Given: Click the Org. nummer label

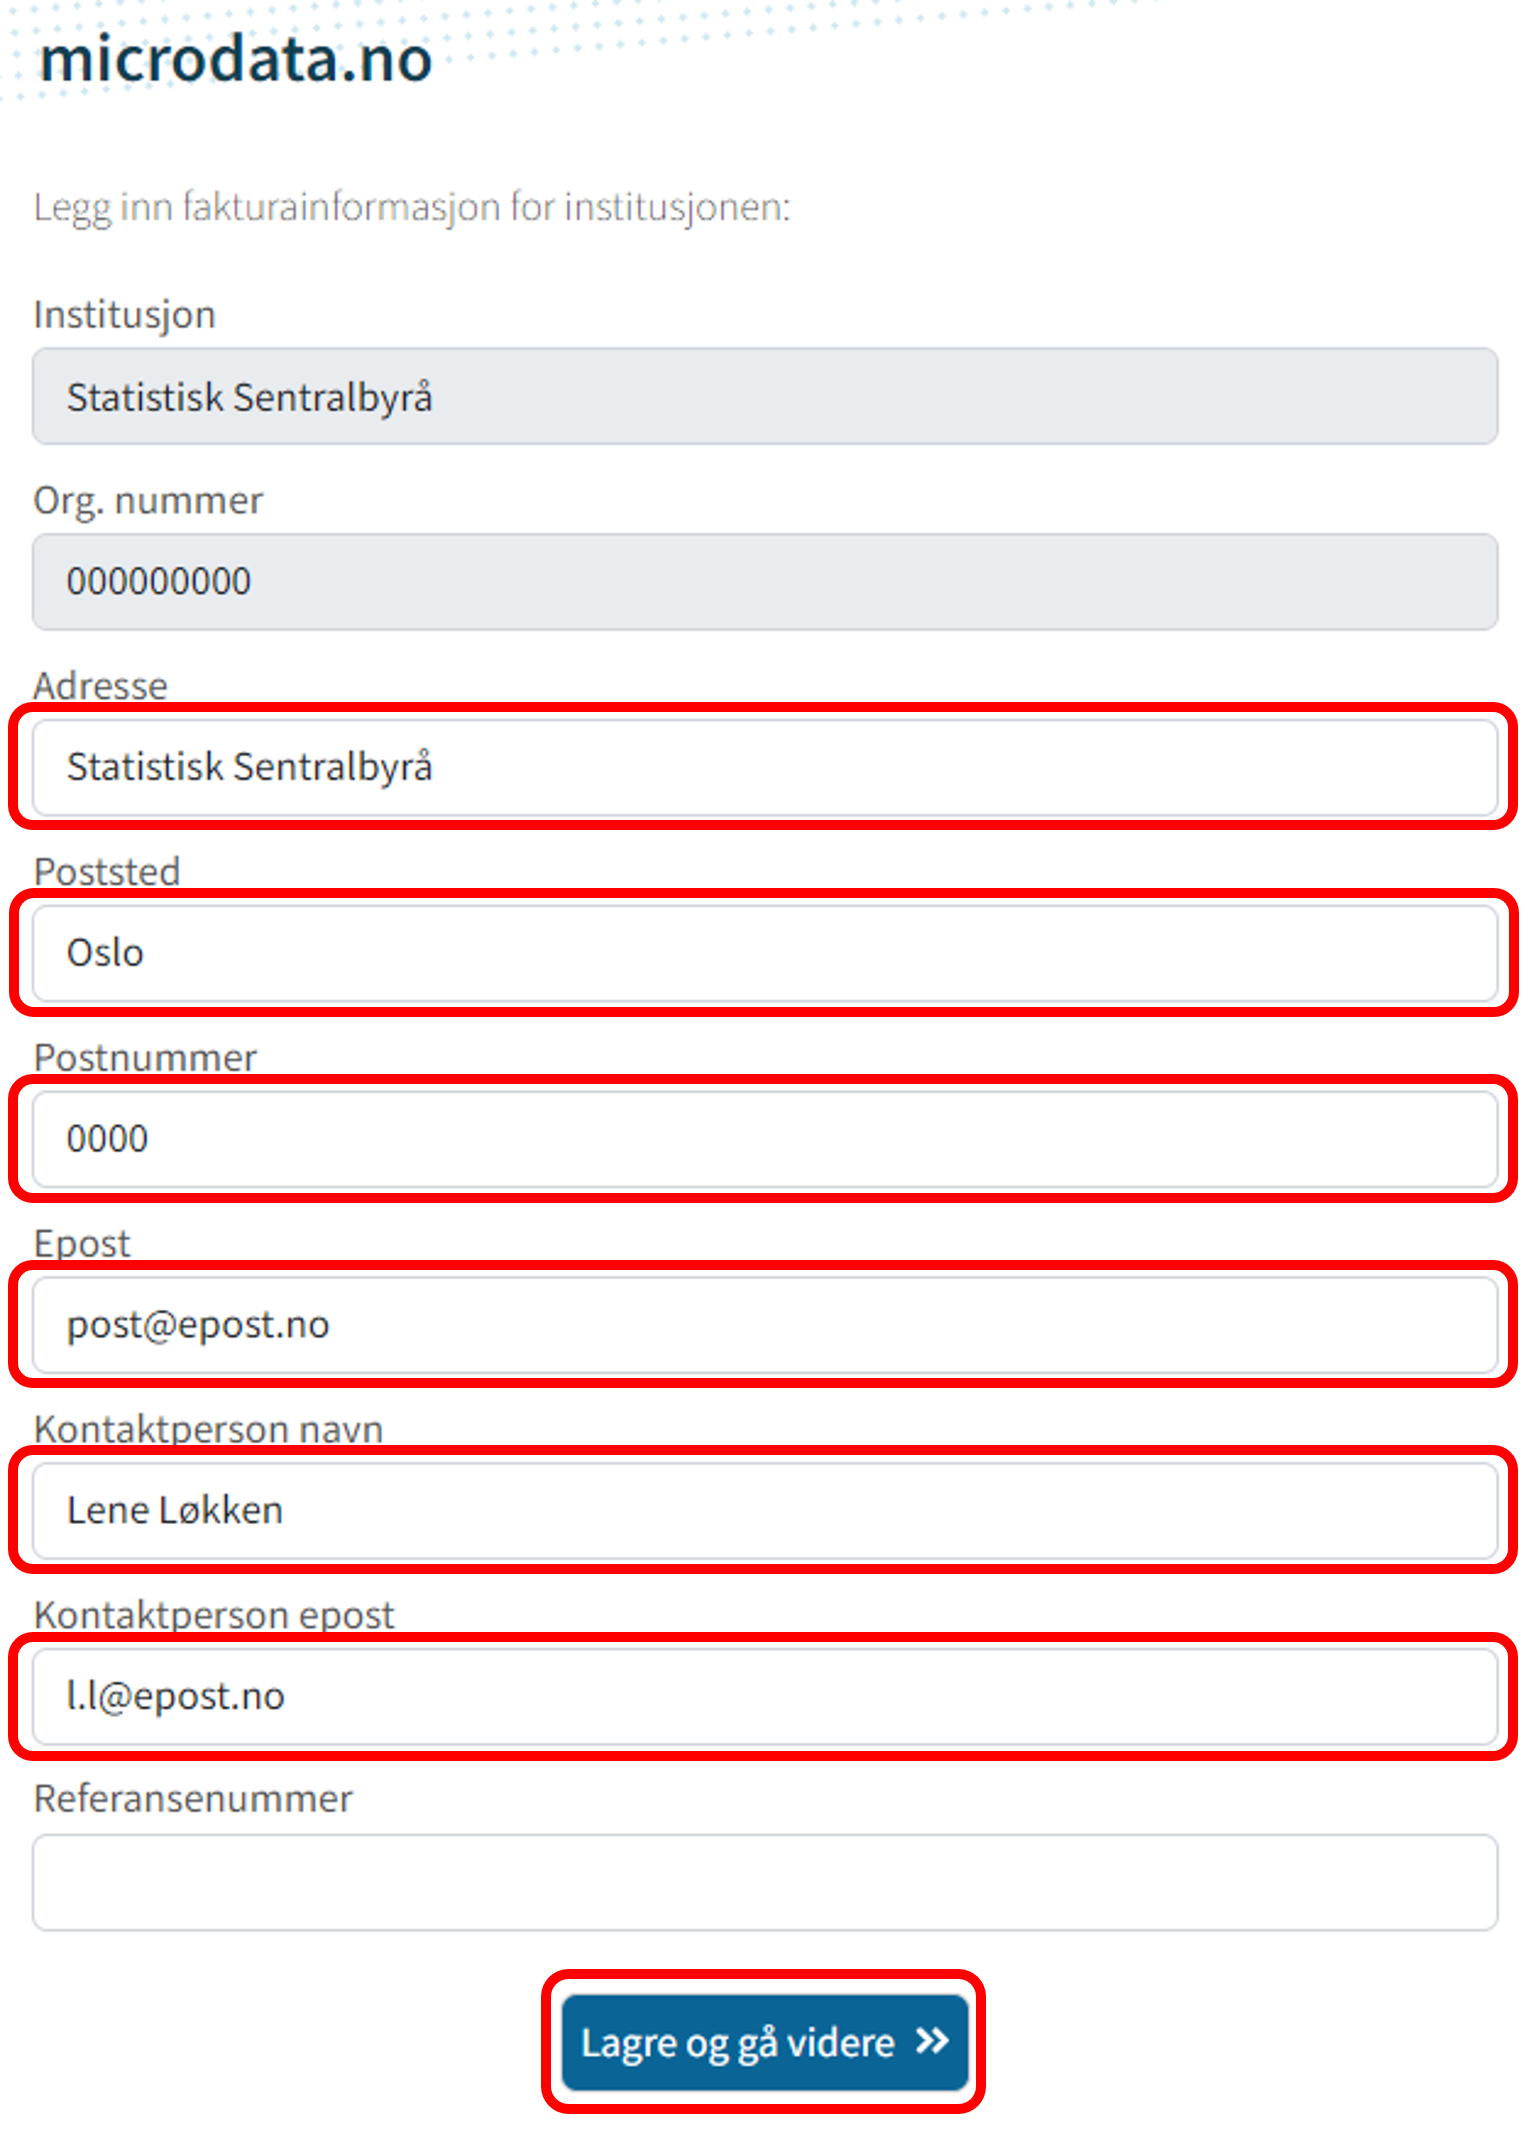Looking at the screenshot, I should click(148, 500).
